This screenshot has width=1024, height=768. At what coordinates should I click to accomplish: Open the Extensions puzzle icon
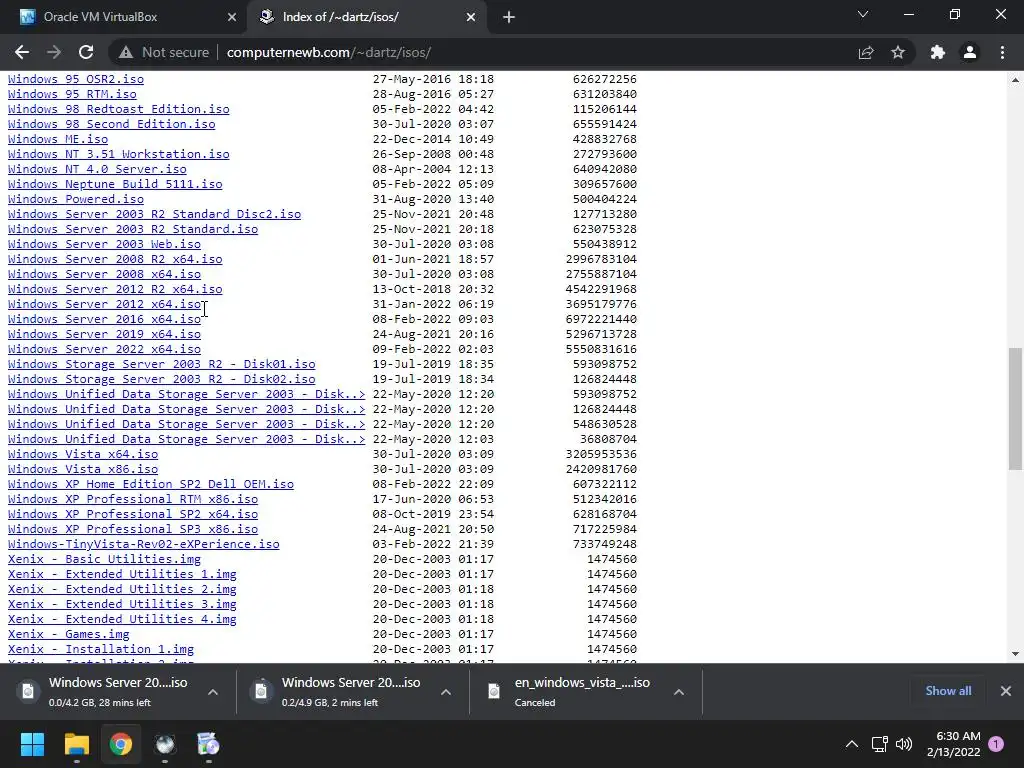click(938, 52)
